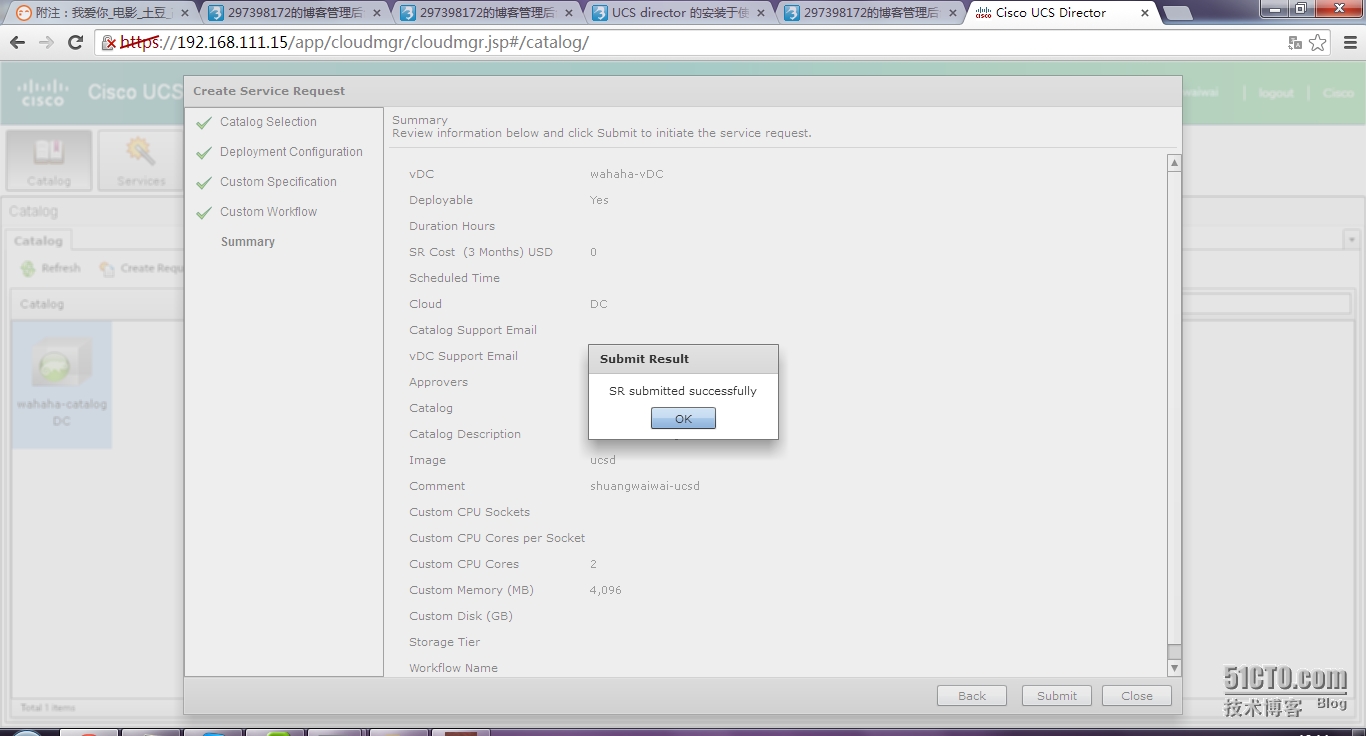Click the Cisco favicon on the active tab
The image size is (1366, 736).
click(983, 13)
